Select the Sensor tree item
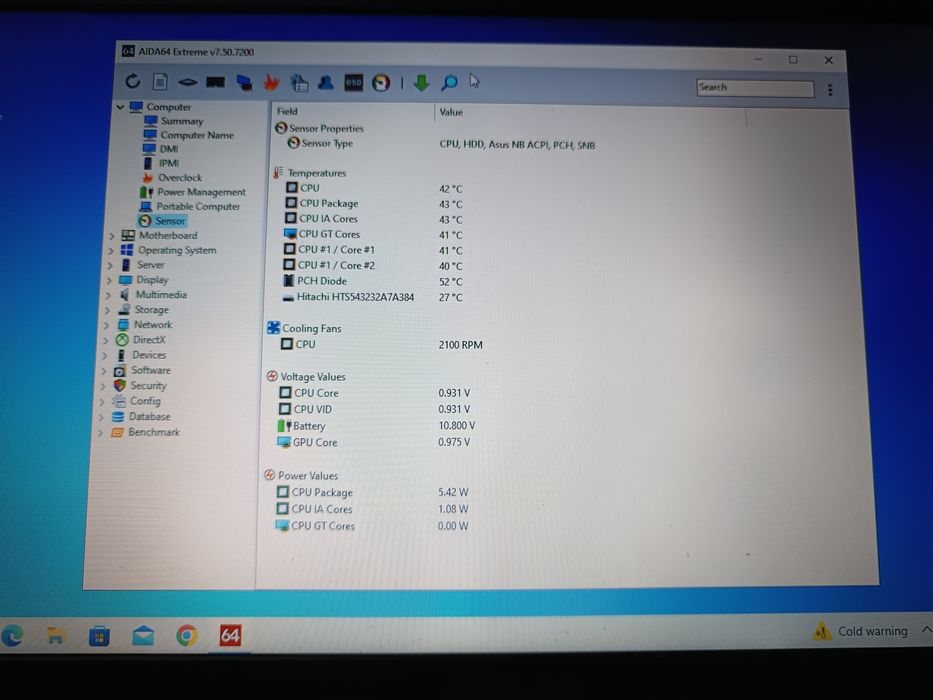The height and width of the screenshot is (700, 933). coord(162,221)
